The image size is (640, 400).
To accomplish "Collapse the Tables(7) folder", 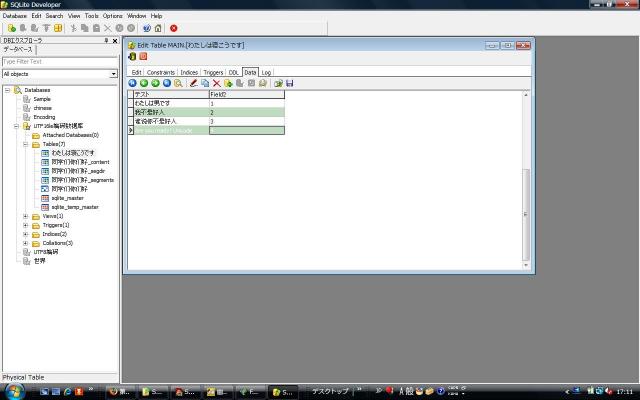I will [25, 144].
